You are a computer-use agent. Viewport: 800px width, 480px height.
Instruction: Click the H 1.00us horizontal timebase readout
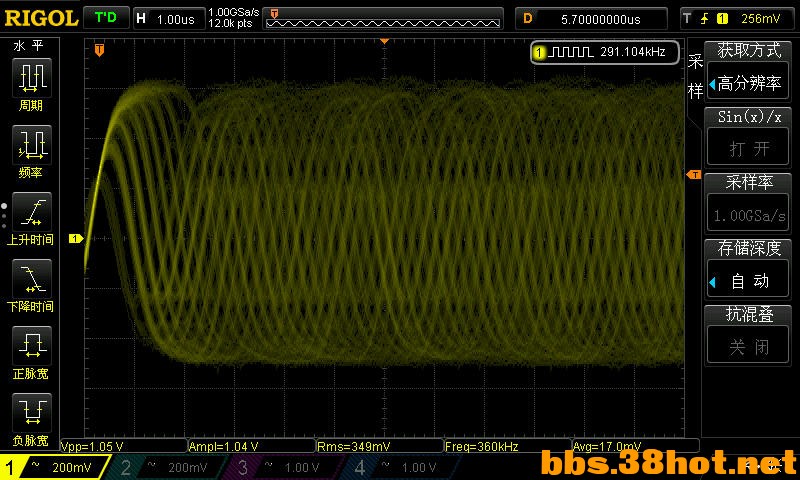[x=168, y=19]
